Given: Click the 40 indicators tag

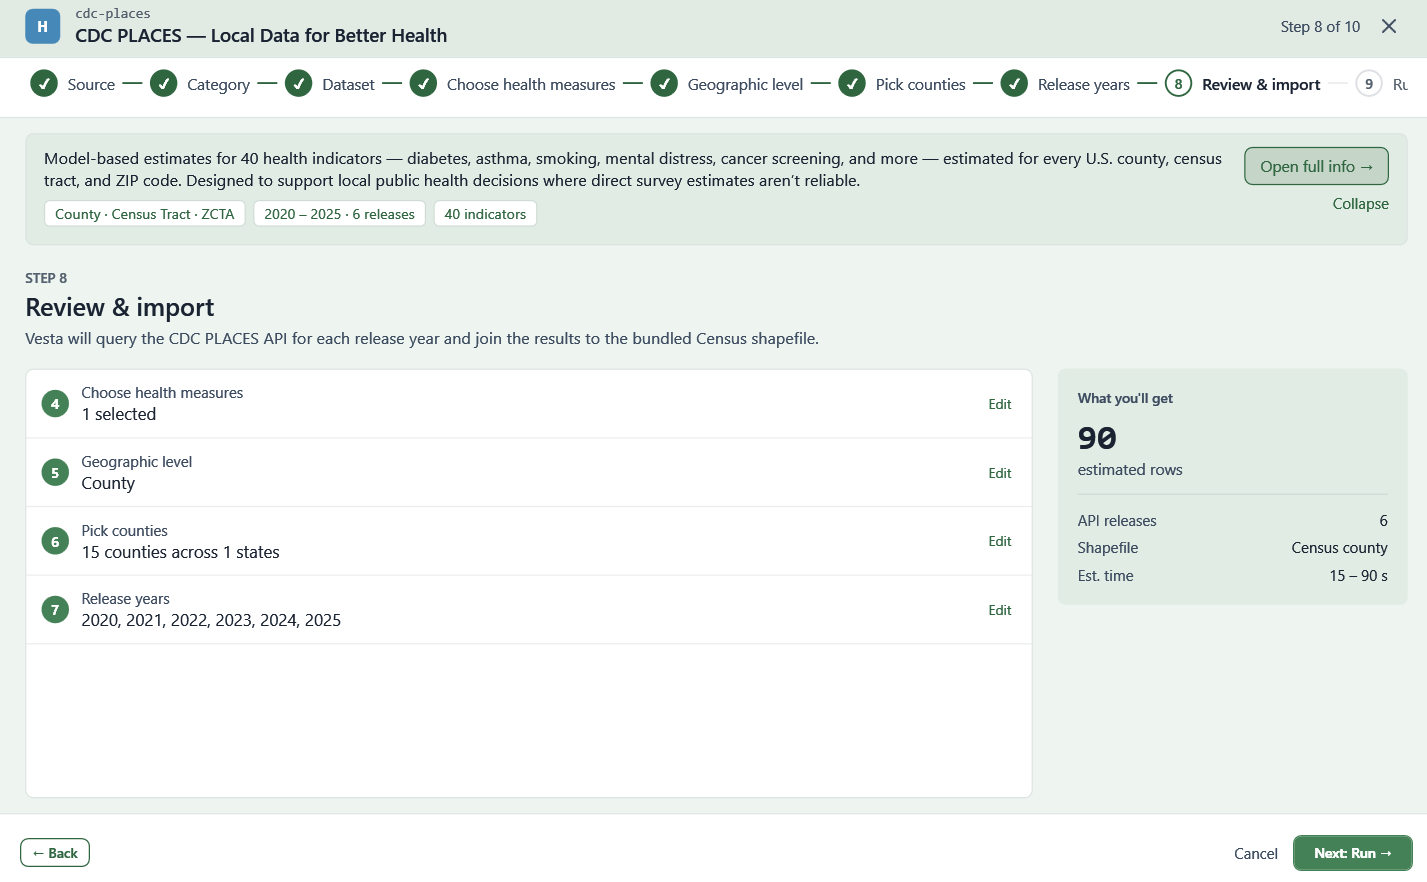Looking at the screenshot, I should pyautogui.click(x=485, y=214).
